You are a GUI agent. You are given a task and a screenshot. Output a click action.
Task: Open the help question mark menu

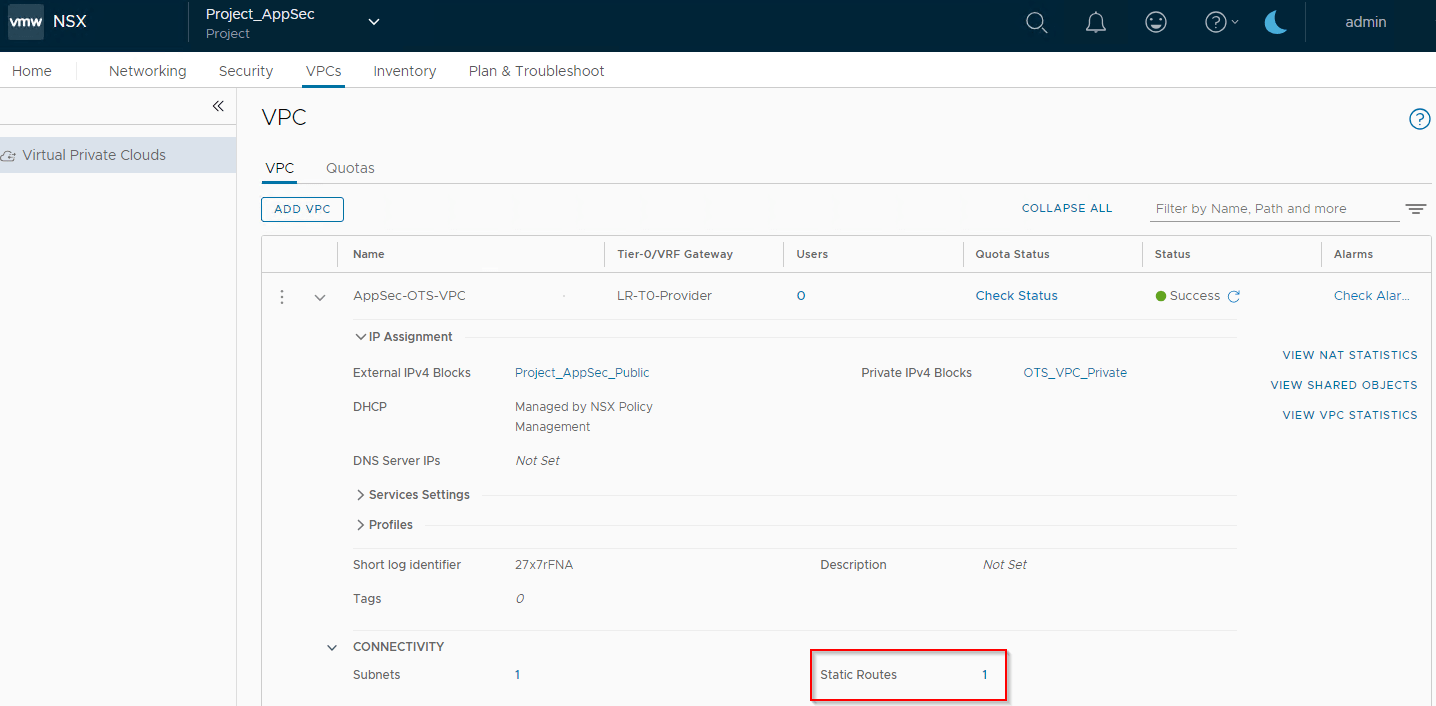tap(1221, 22)
